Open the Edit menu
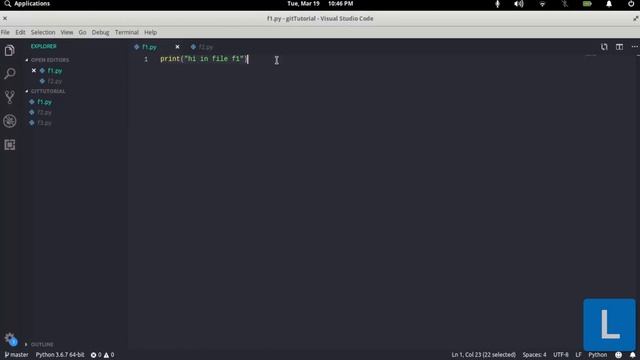 [x=20, y=32]
